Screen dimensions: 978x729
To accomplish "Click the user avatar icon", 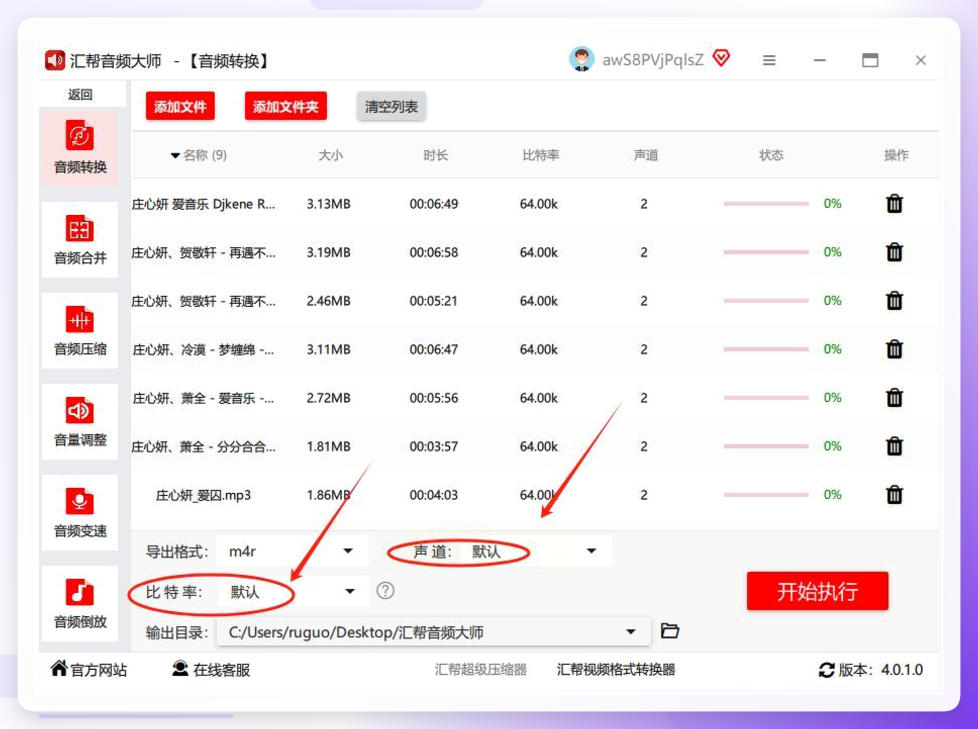I will point(581,59).
